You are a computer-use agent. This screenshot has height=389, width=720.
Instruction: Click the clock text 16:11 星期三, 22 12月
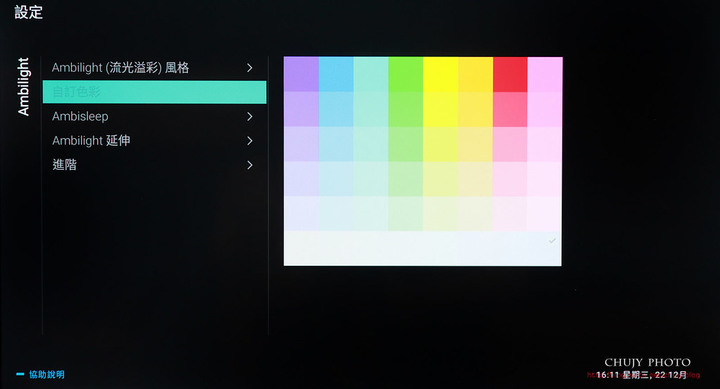641,375
